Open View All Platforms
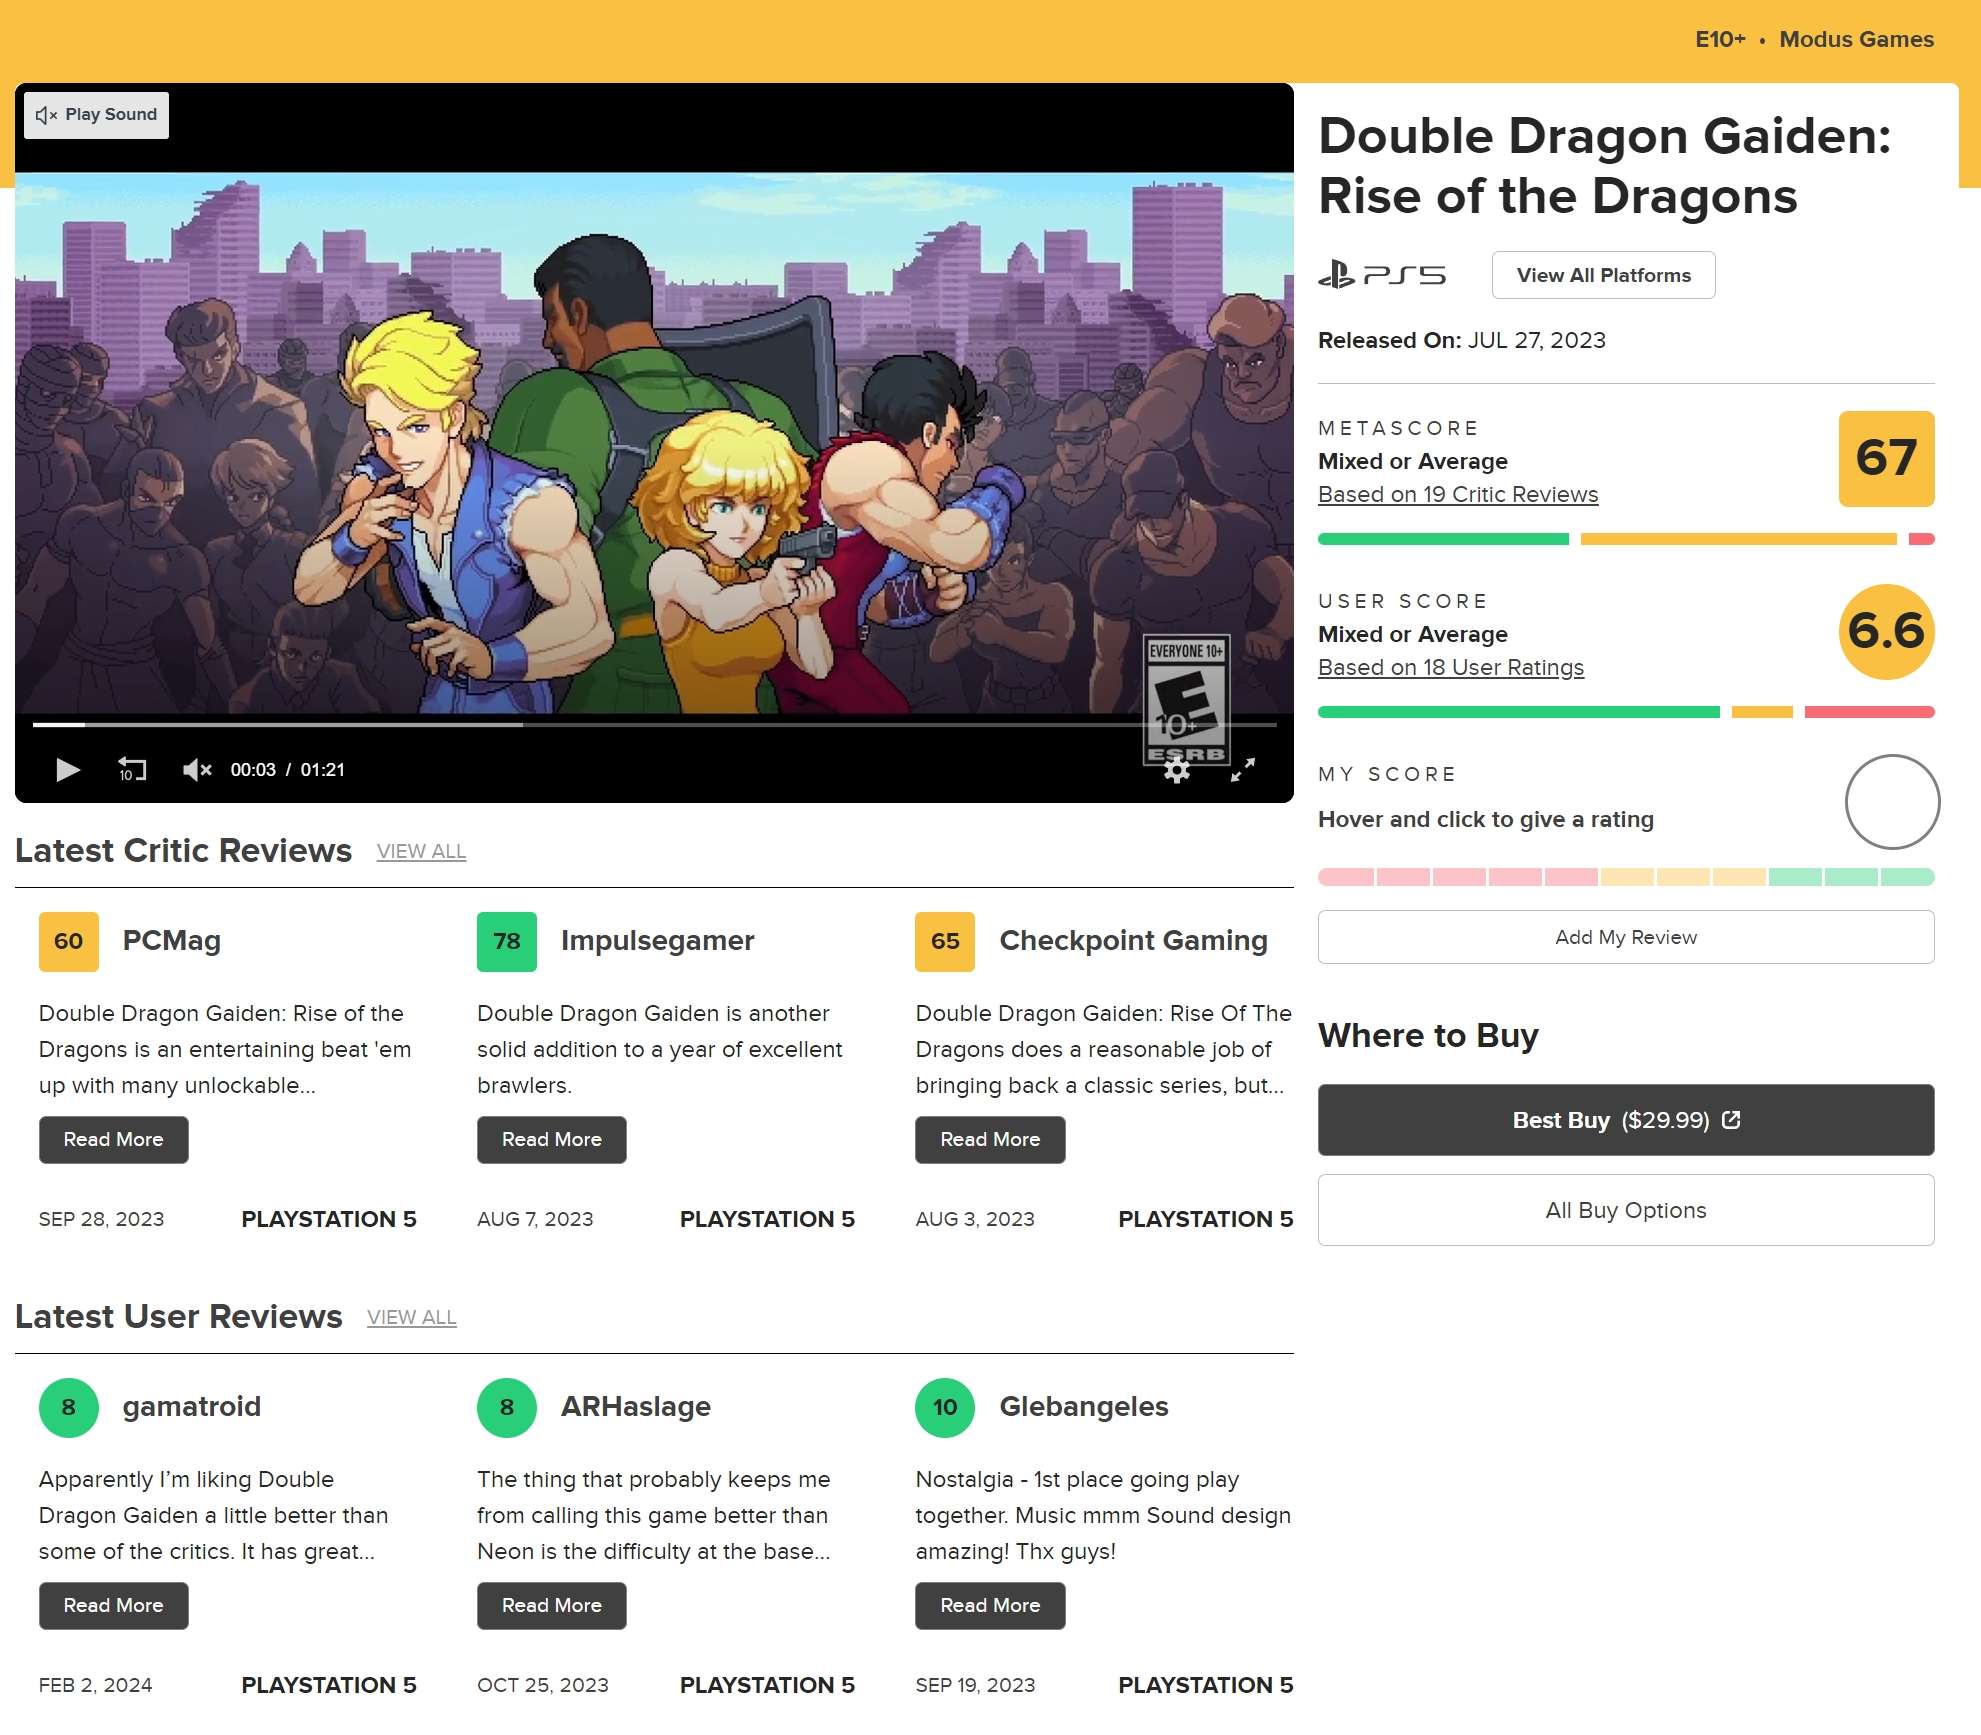 (x=1603, y=275)
